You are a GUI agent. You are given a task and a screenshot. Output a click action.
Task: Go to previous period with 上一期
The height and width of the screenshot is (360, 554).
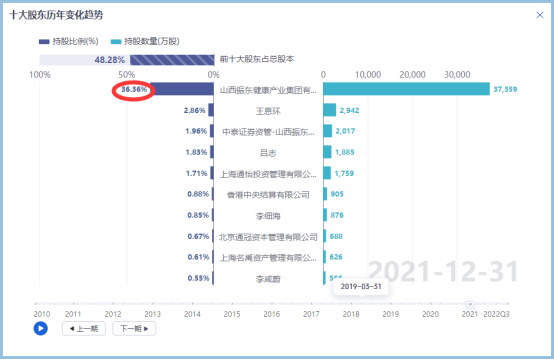click(x=84, y=329)
